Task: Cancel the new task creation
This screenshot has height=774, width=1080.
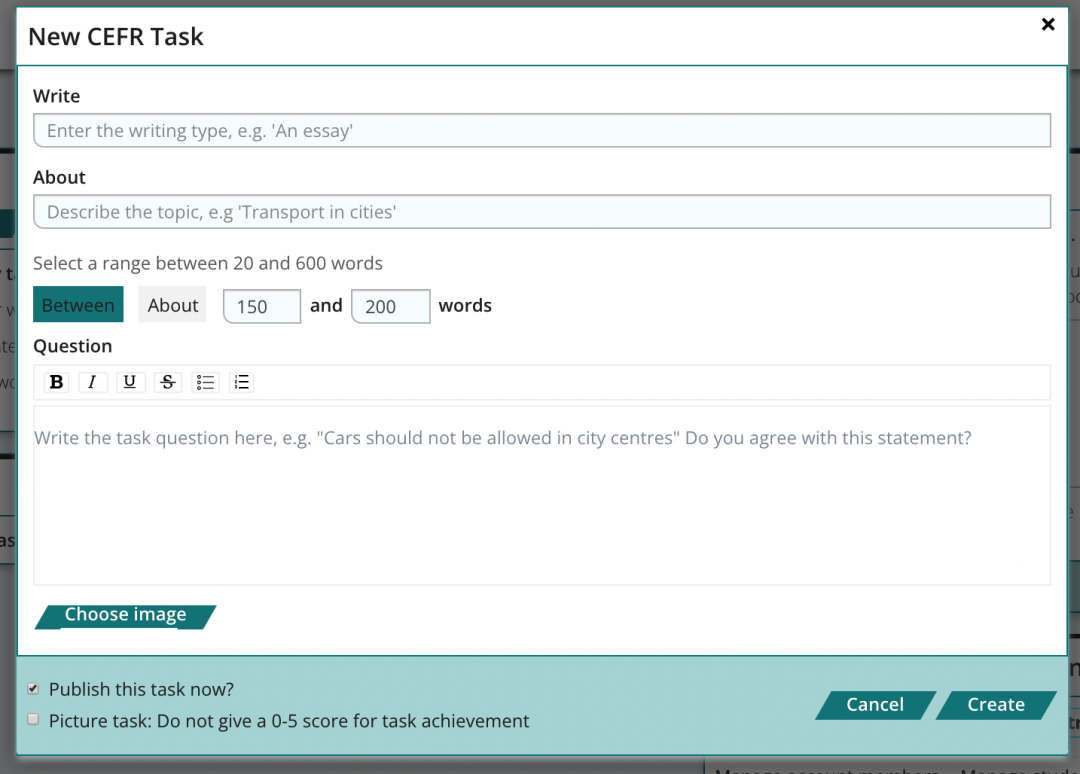Action: pos(874,705)
